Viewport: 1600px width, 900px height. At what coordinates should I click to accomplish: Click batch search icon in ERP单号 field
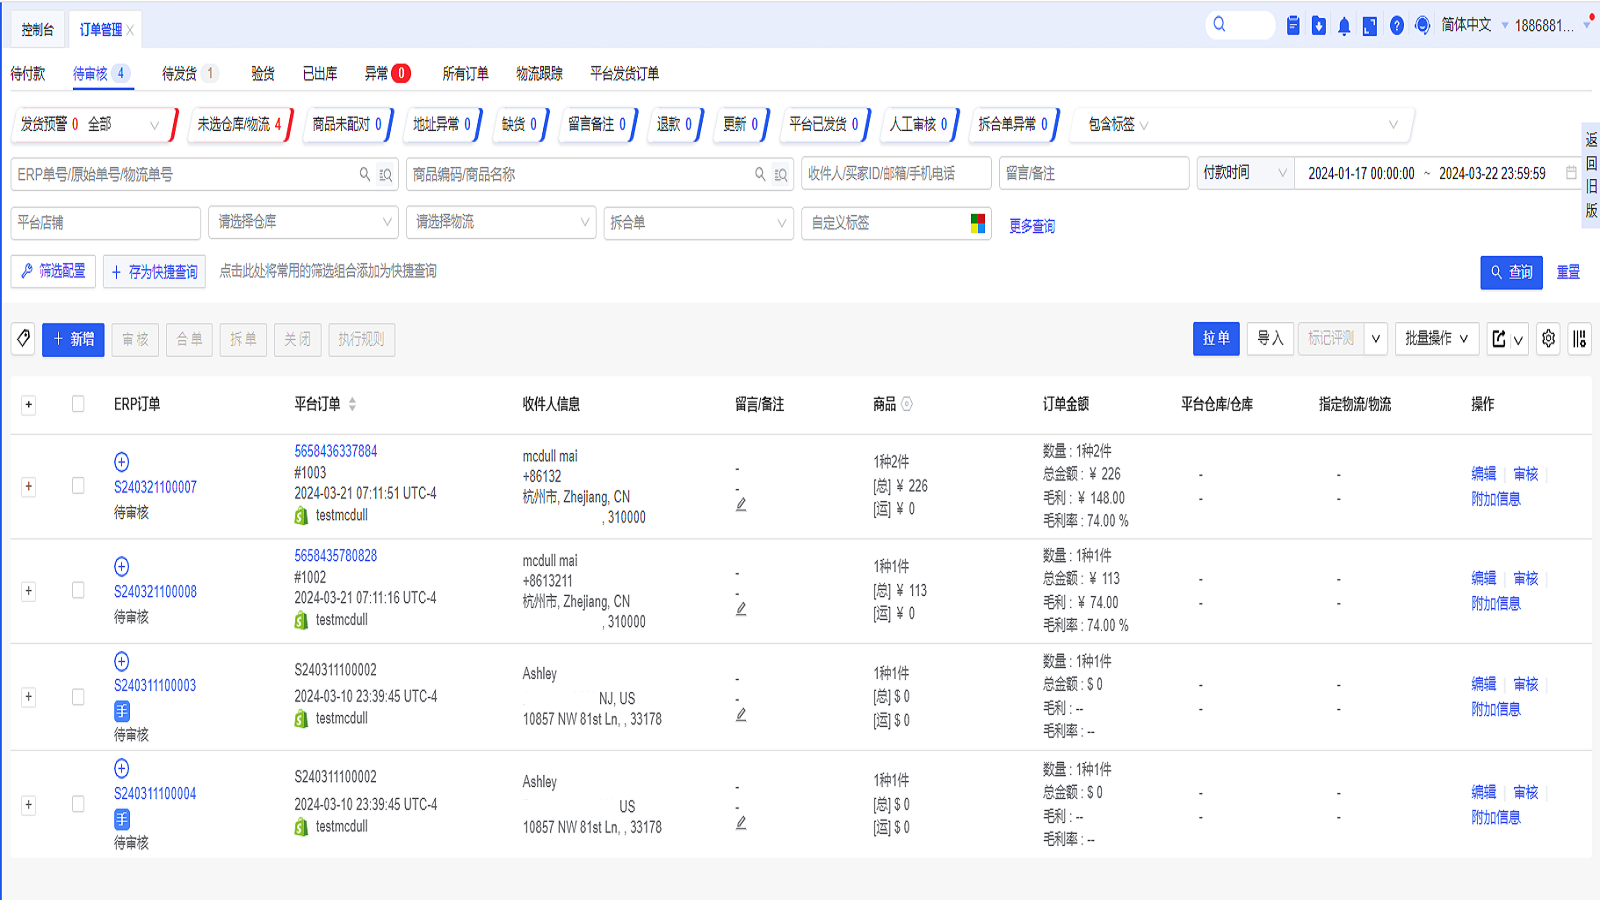385,175
